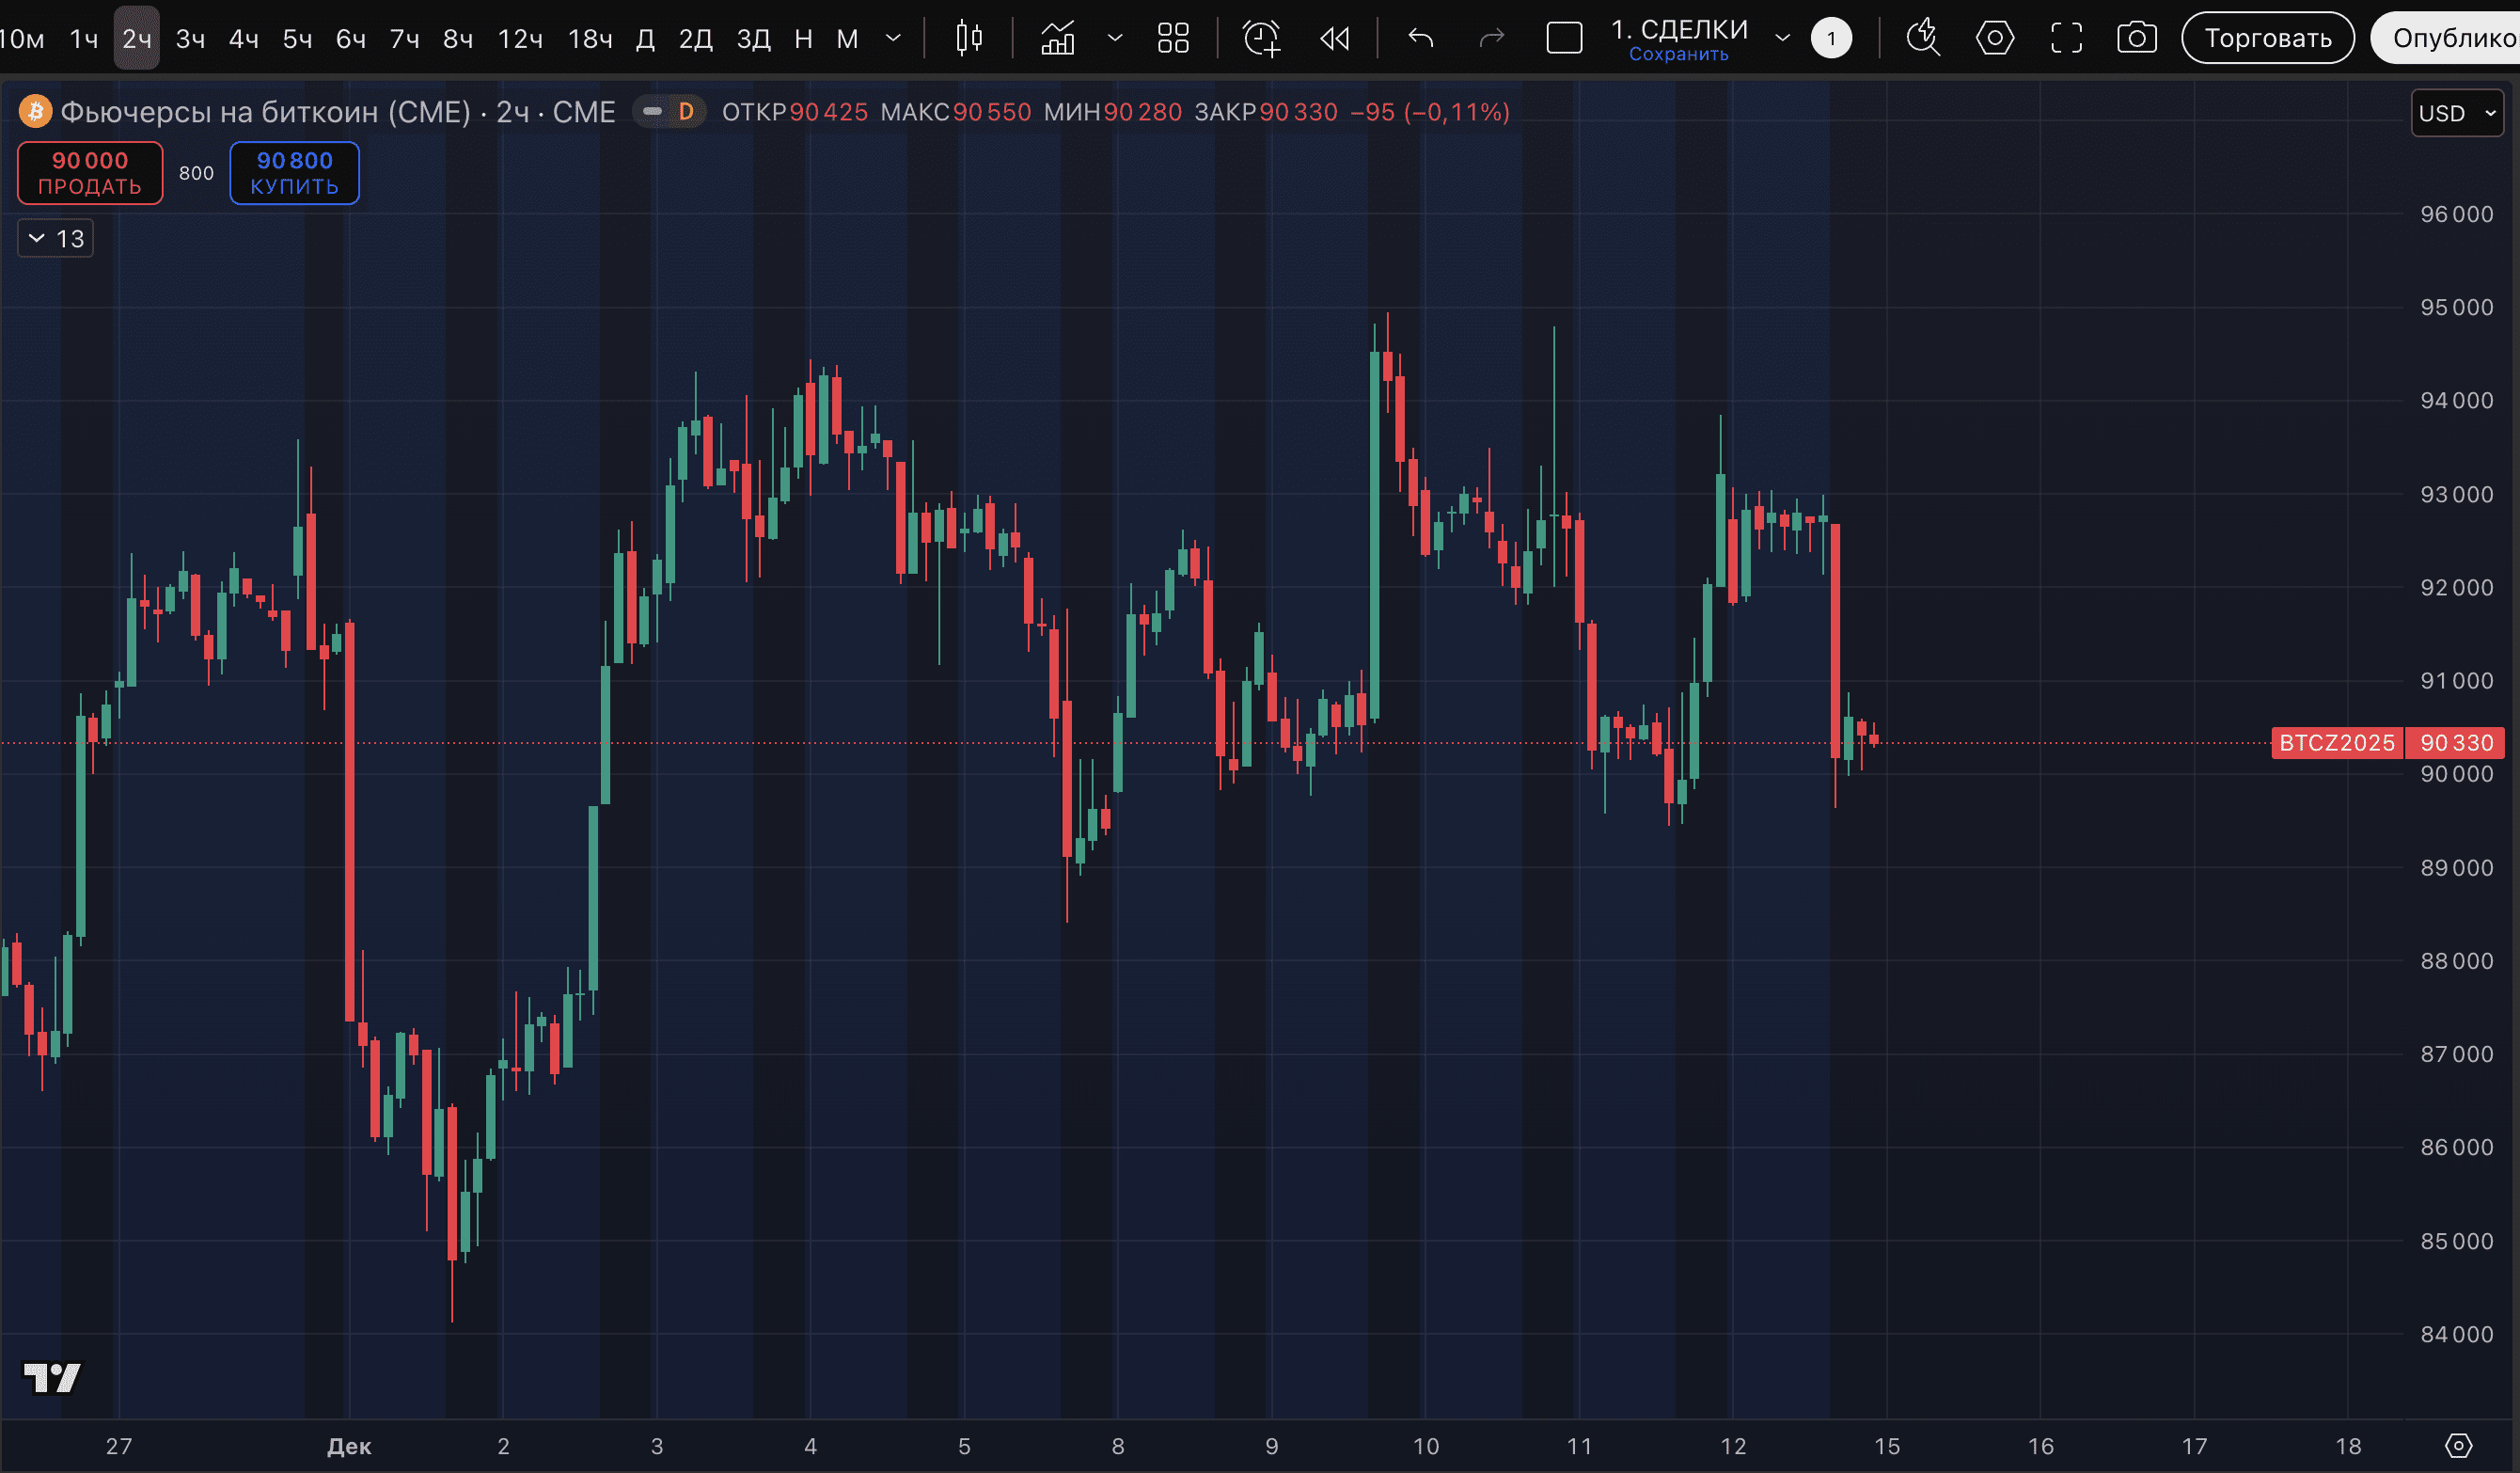Screen dimensions: 2520x1473
Task: Toggle the session status pill next to D
Action: [652, 112]
